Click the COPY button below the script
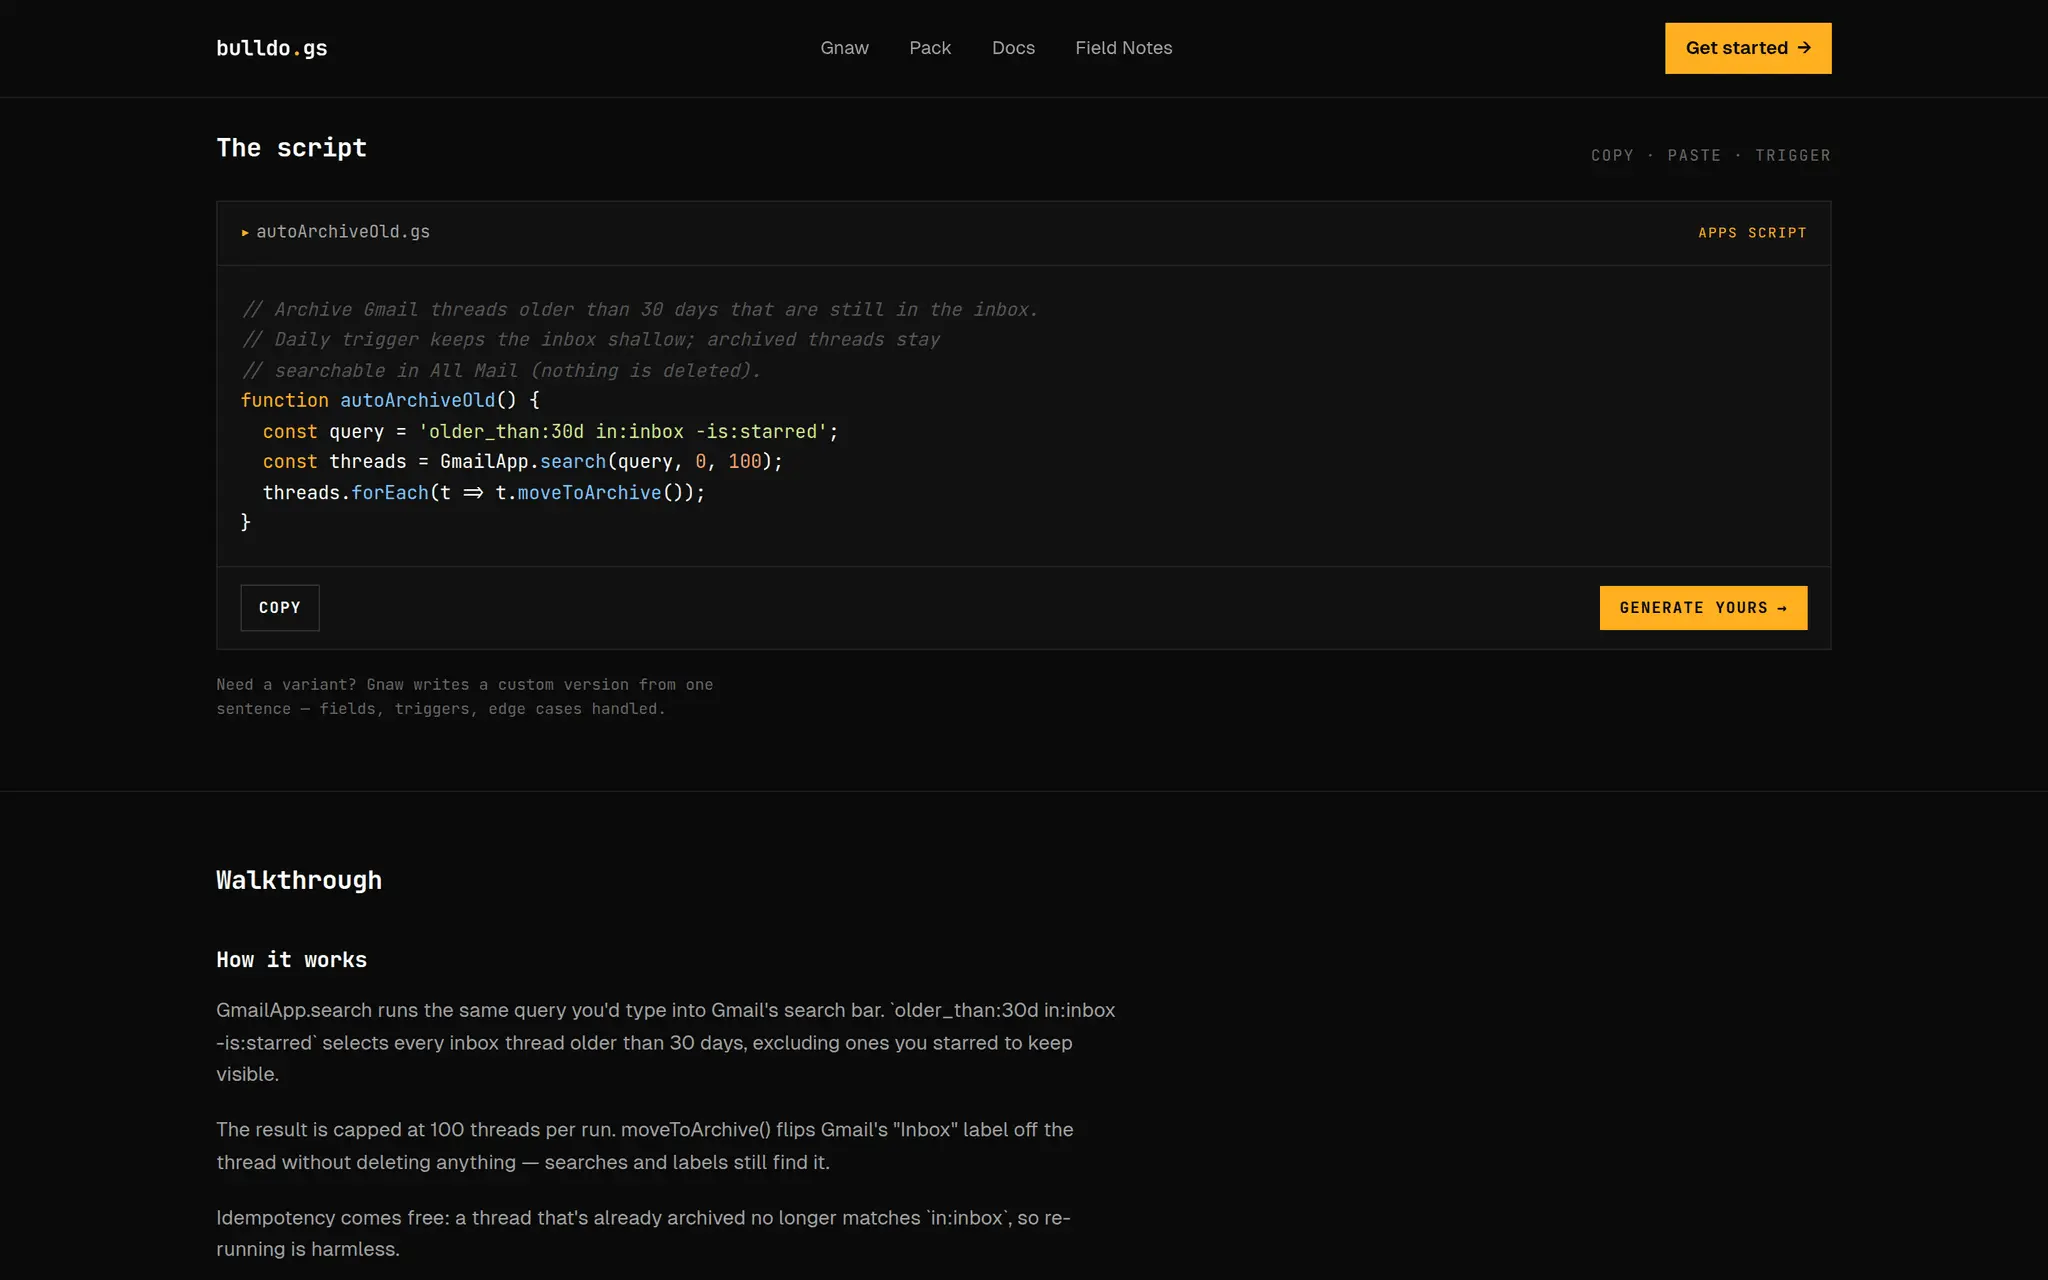This screenshot has height=1280, width=2048. [x=280, y=608]
